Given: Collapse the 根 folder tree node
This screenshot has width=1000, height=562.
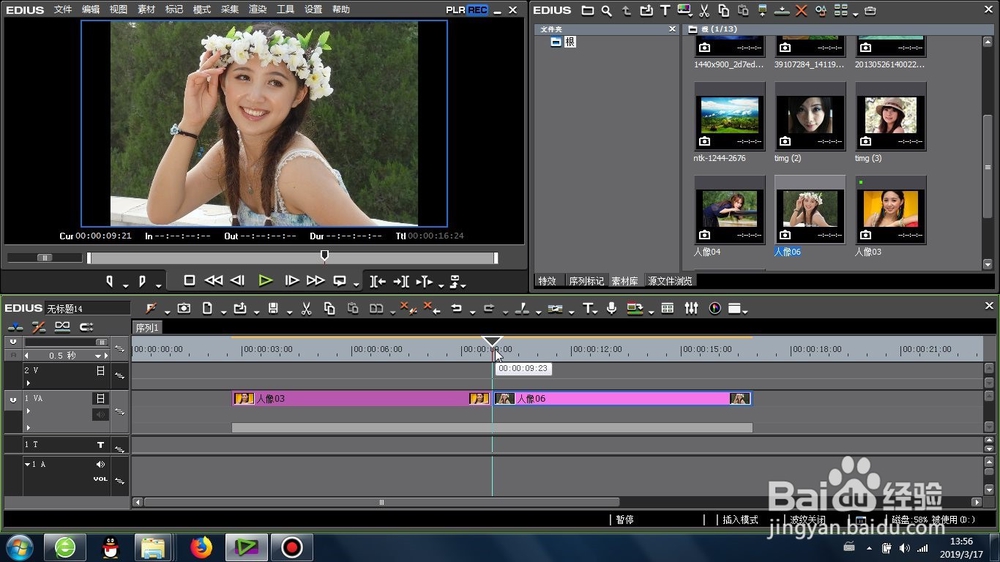Looking at the screenshot, I should tap(555, 42).
